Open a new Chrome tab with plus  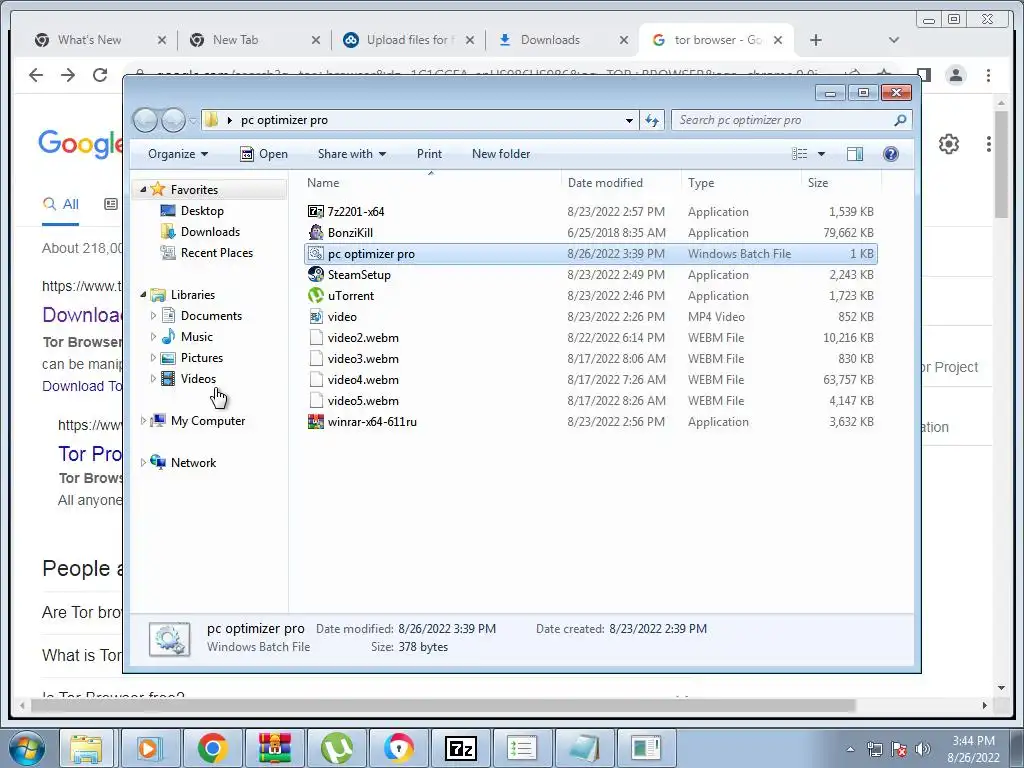(x=816, y=40)
